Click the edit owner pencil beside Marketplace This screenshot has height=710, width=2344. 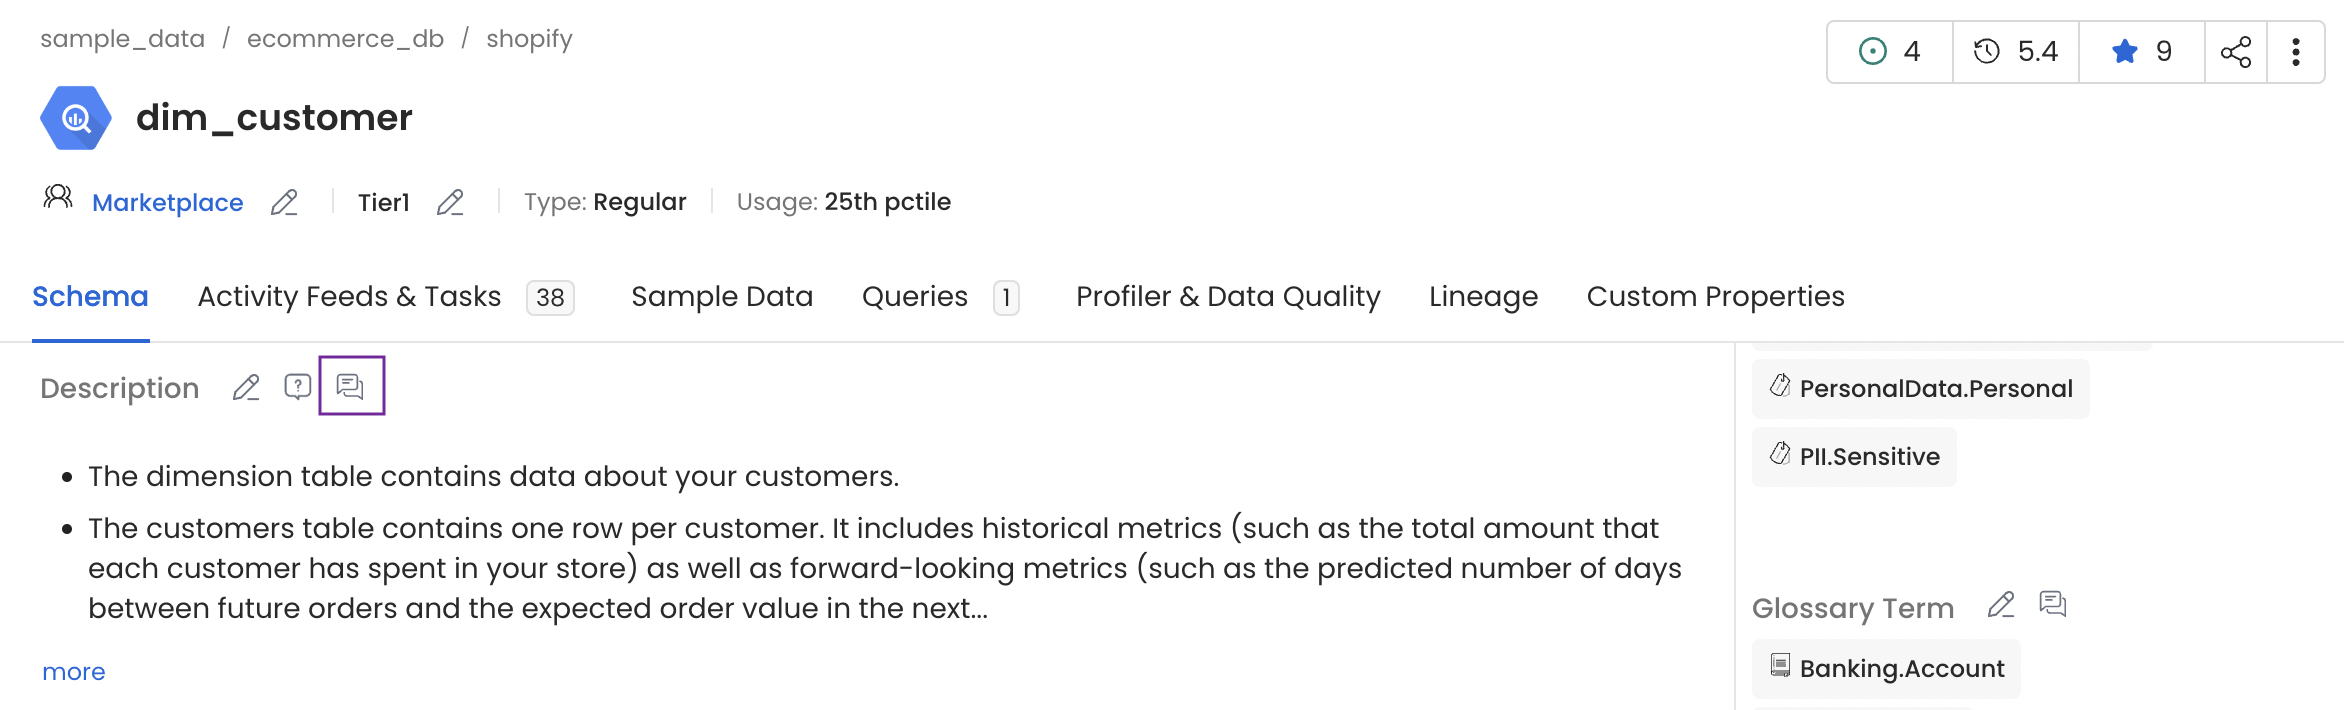coord(284,203)
